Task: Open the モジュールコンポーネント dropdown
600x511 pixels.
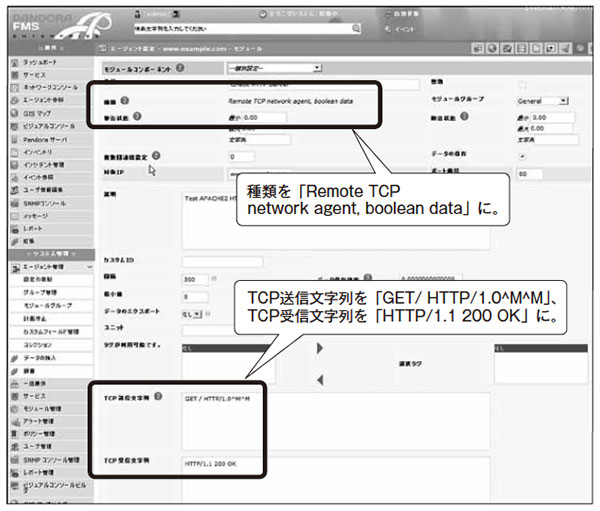Action: 274,69
